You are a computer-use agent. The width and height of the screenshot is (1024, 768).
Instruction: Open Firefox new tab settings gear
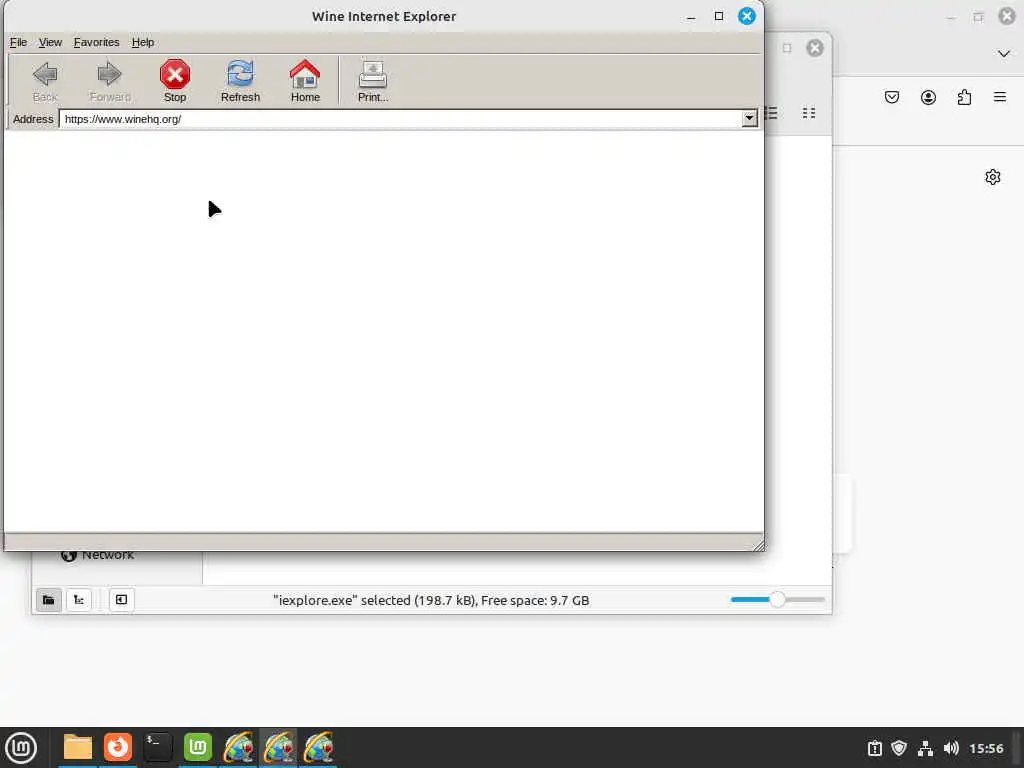coord(993,177)
